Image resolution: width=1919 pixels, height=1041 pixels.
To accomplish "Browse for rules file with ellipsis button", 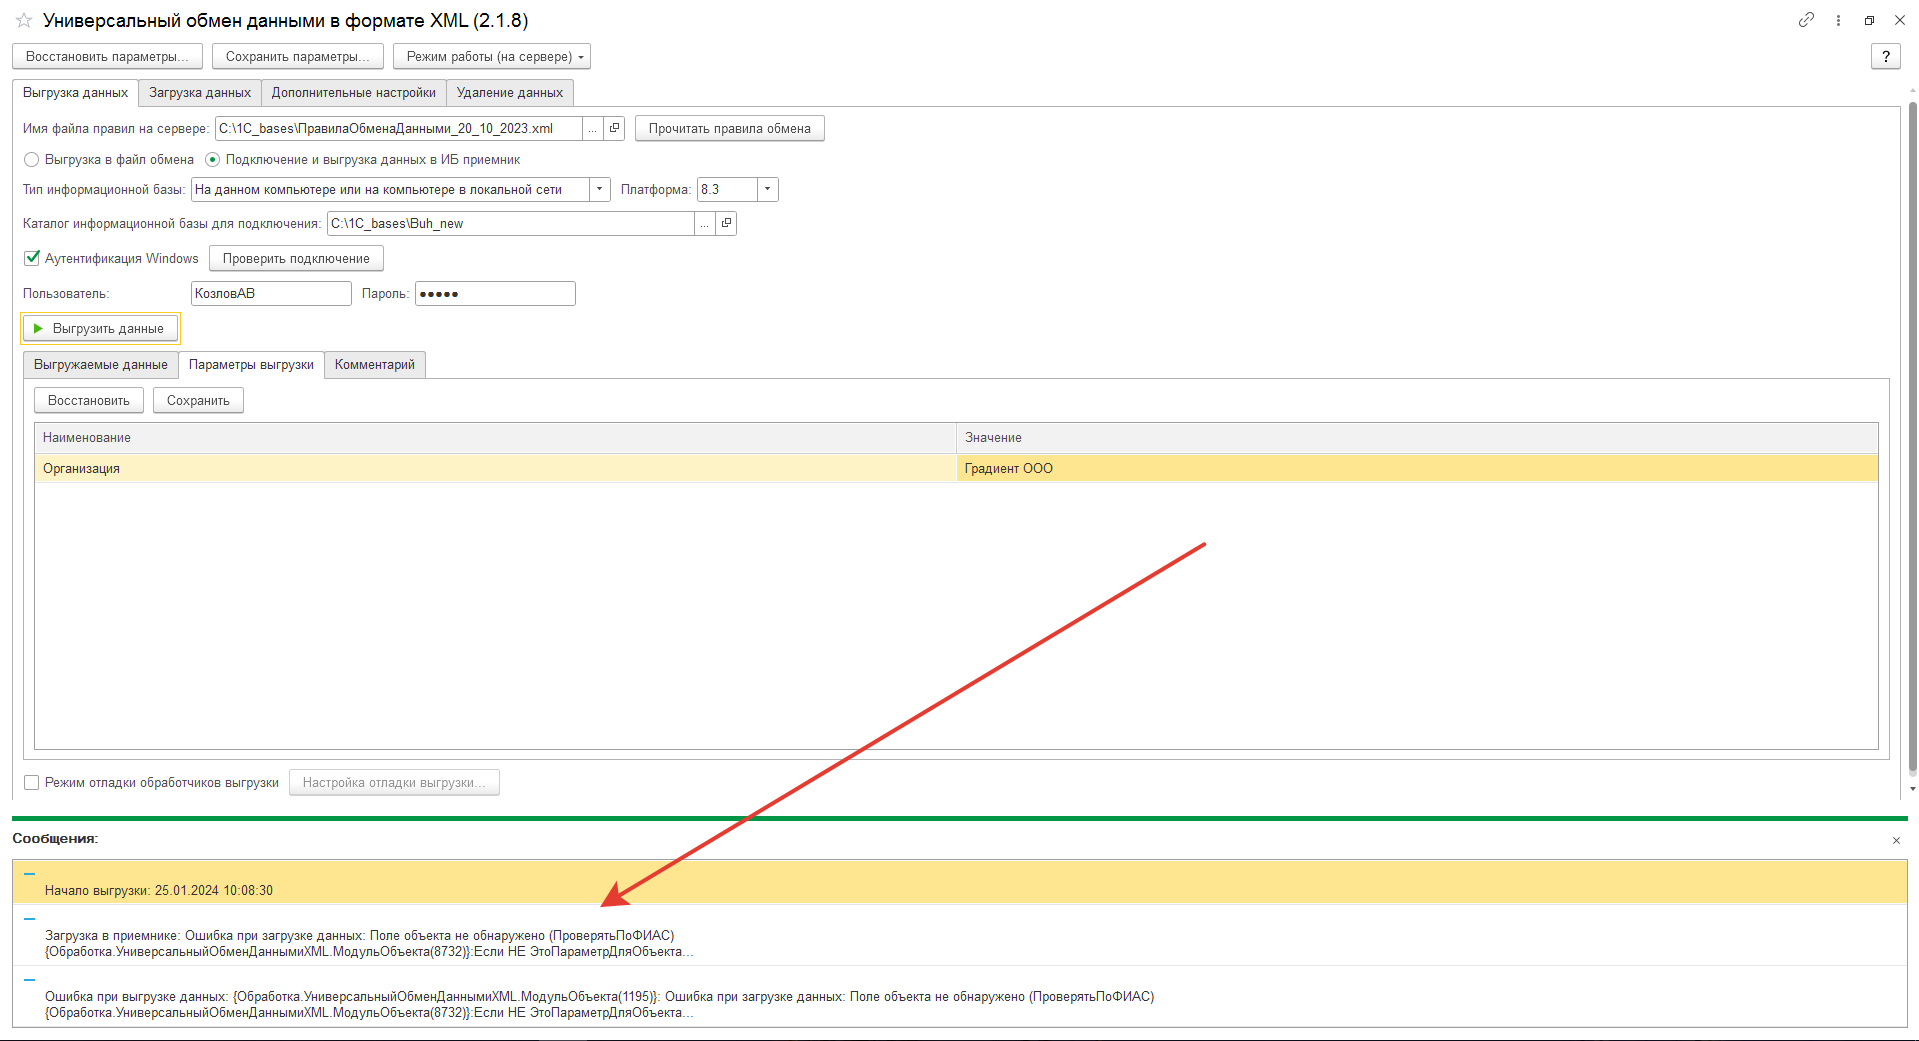I will pyautogui.click(x=593, y=128).
